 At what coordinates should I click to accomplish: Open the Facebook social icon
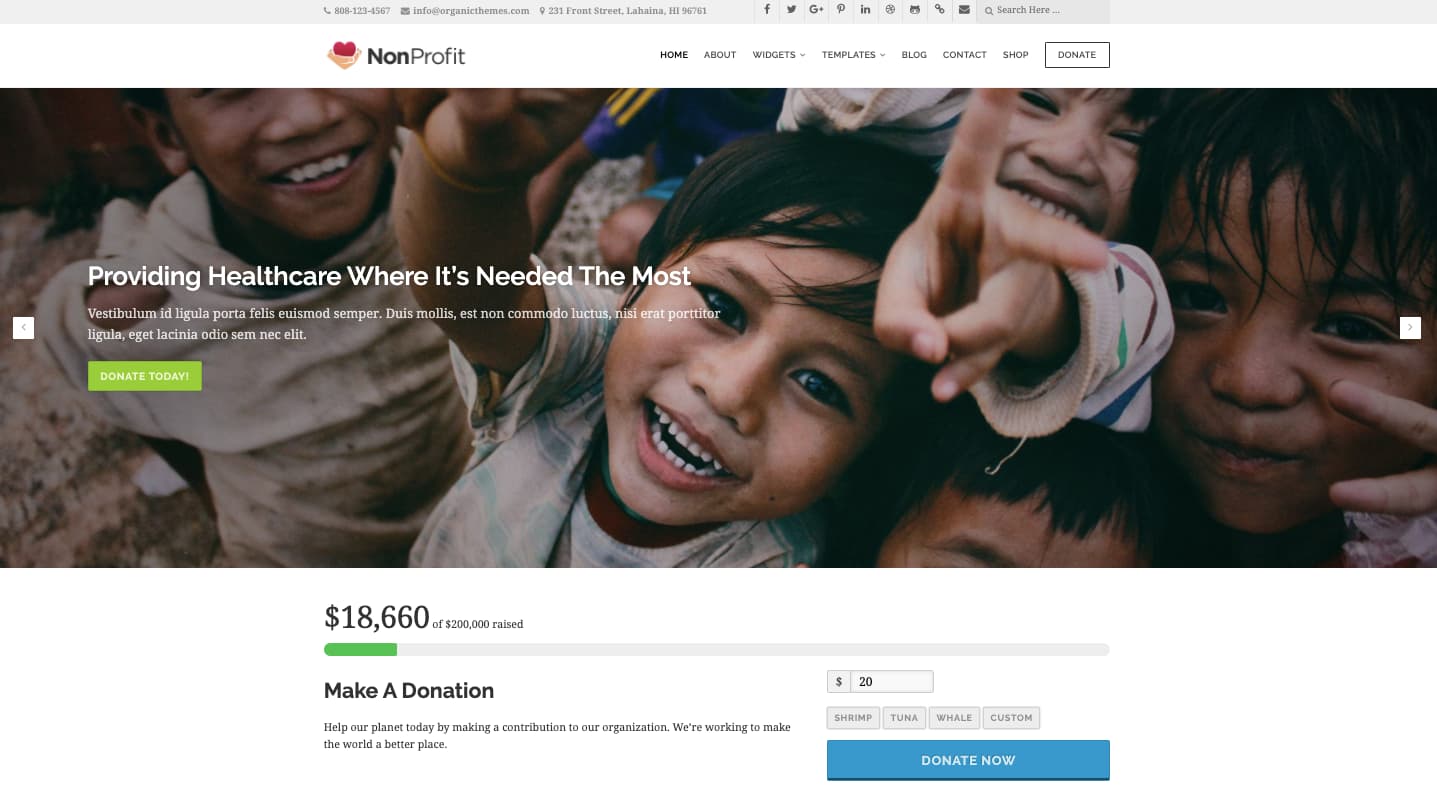(767, 10)
